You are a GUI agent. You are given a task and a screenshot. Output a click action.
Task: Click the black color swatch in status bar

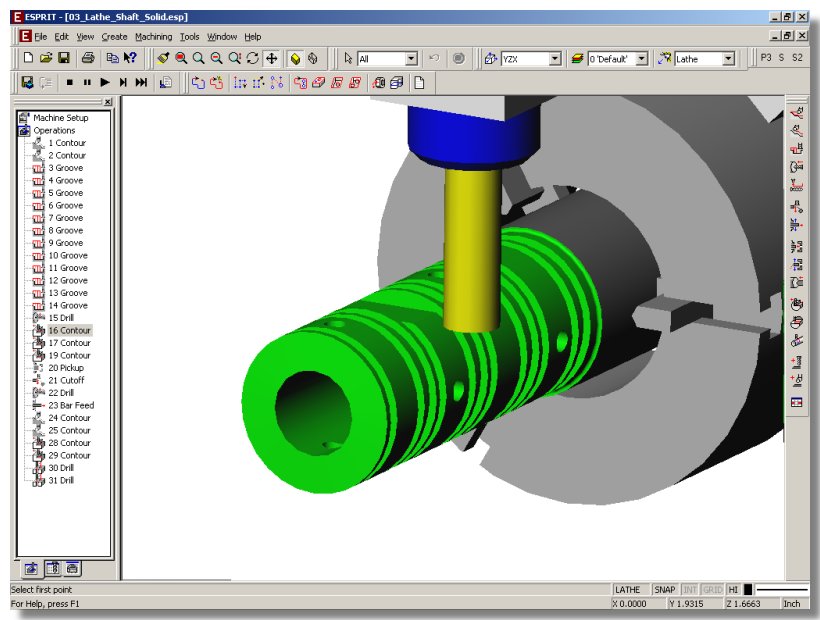coord(749,590)
